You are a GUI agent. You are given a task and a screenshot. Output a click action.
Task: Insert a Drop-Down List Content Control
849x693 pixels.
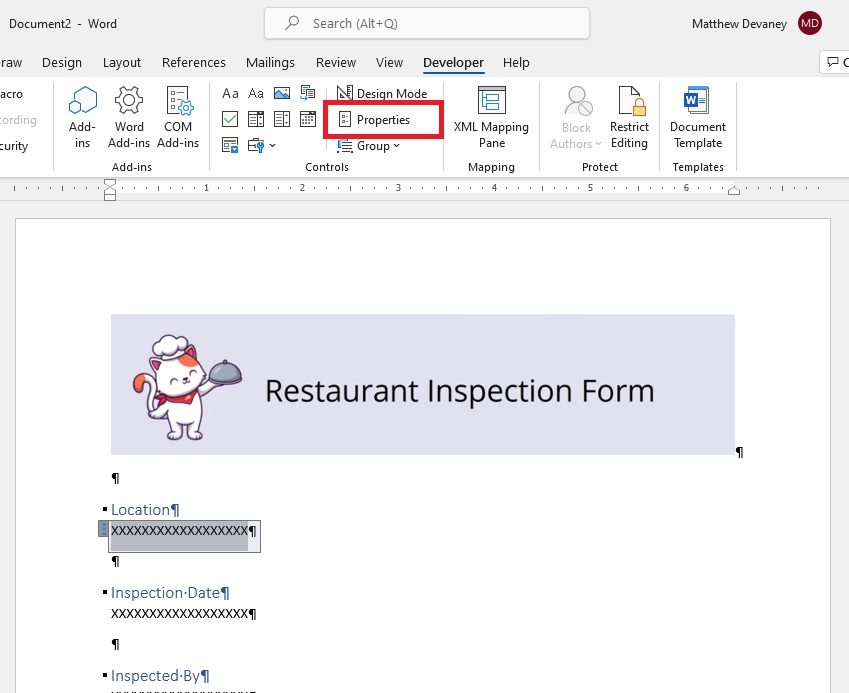pyautogui.click(x=282, y=119)
